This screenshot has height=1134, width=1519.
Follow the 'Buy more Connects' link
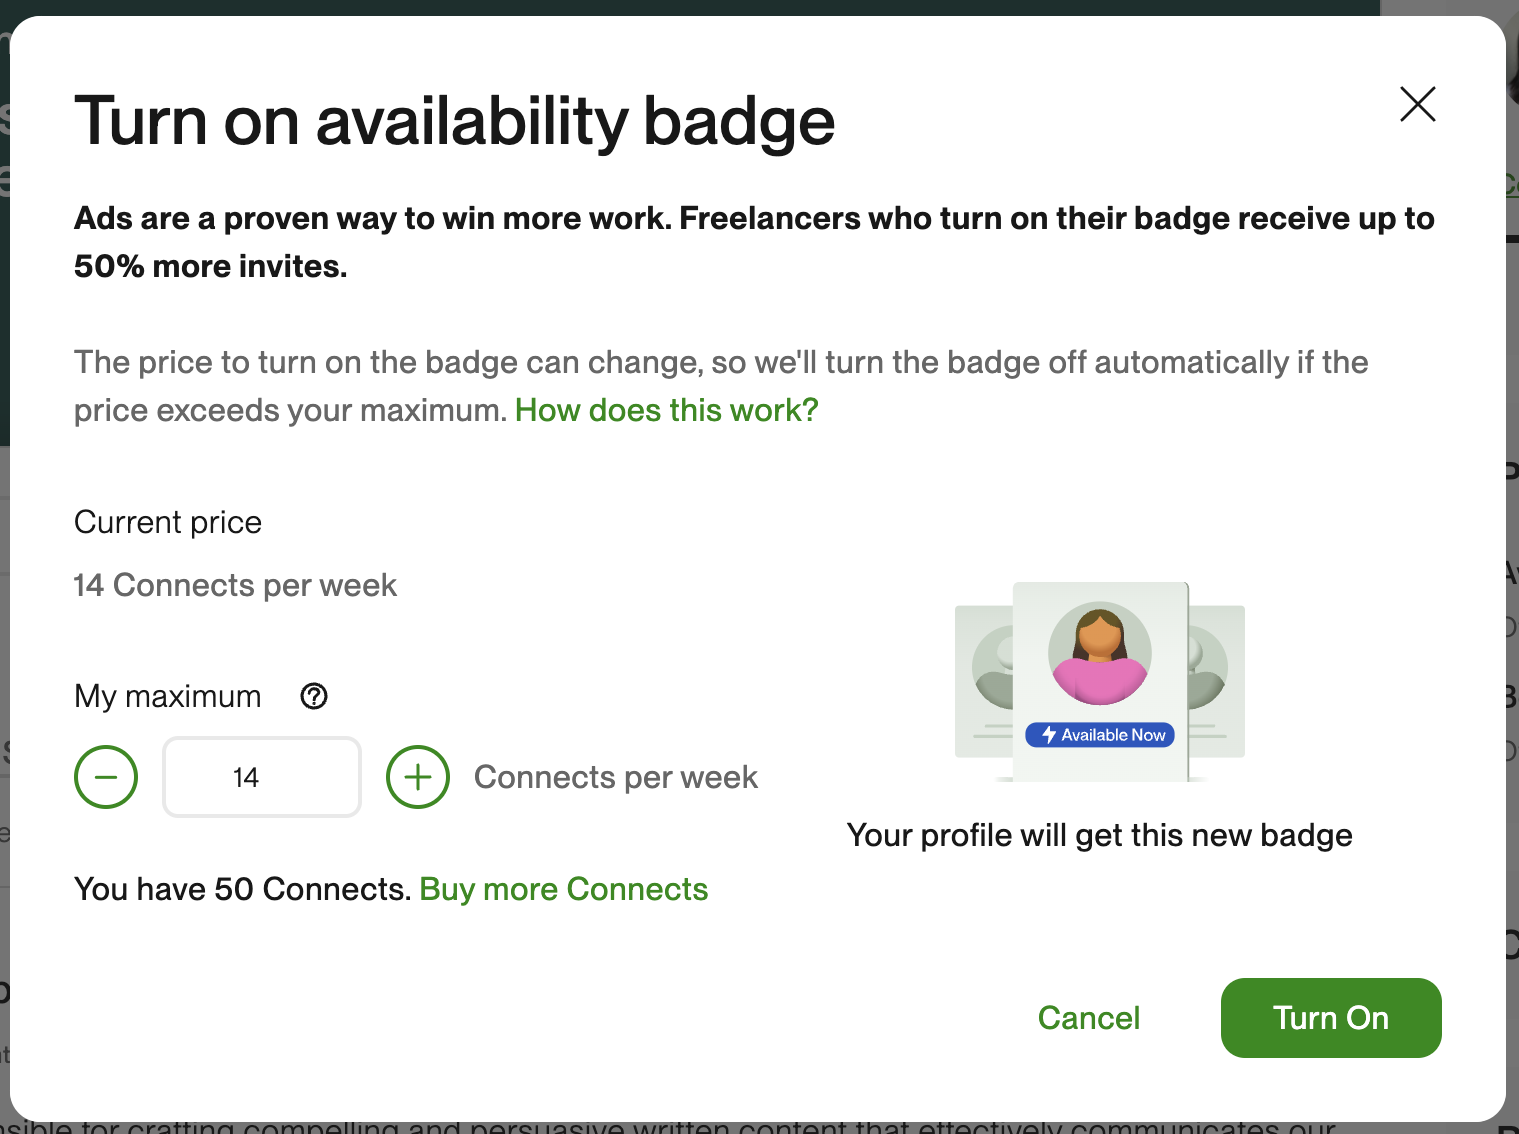564,889
